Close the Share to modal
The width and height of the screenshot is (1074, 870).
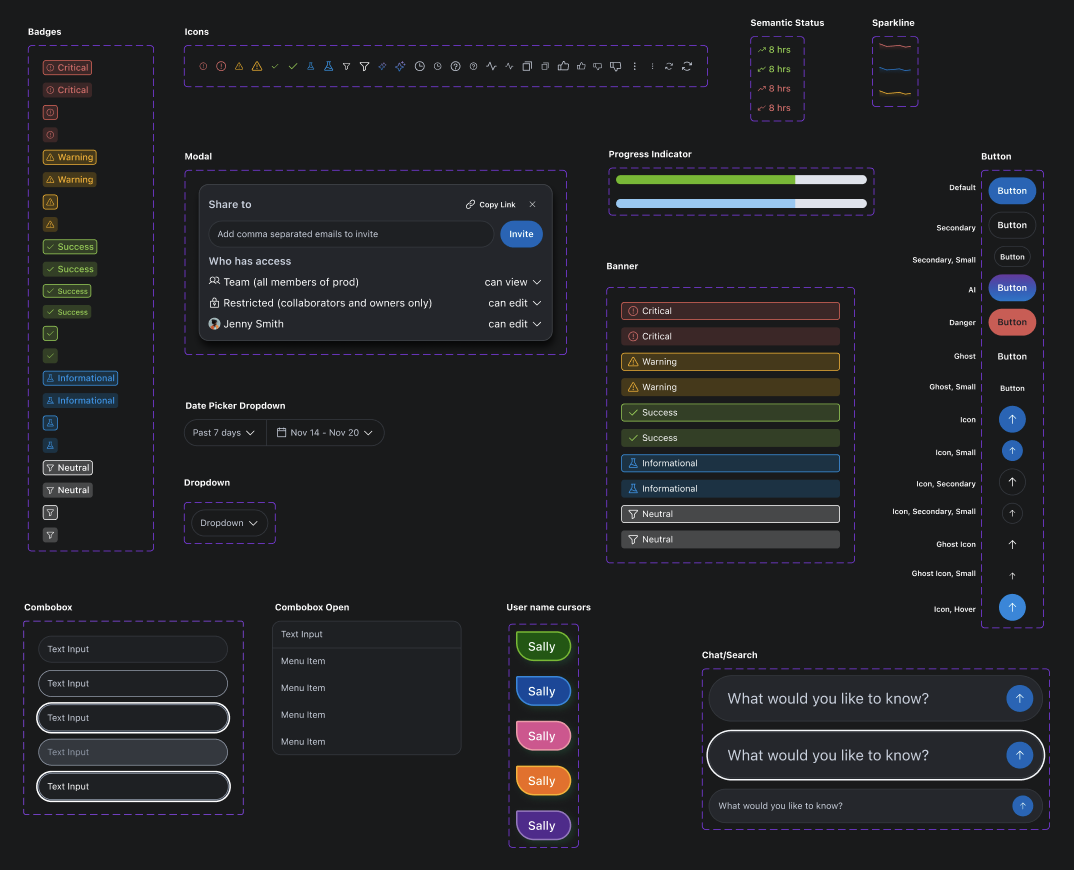coord(532,204)
